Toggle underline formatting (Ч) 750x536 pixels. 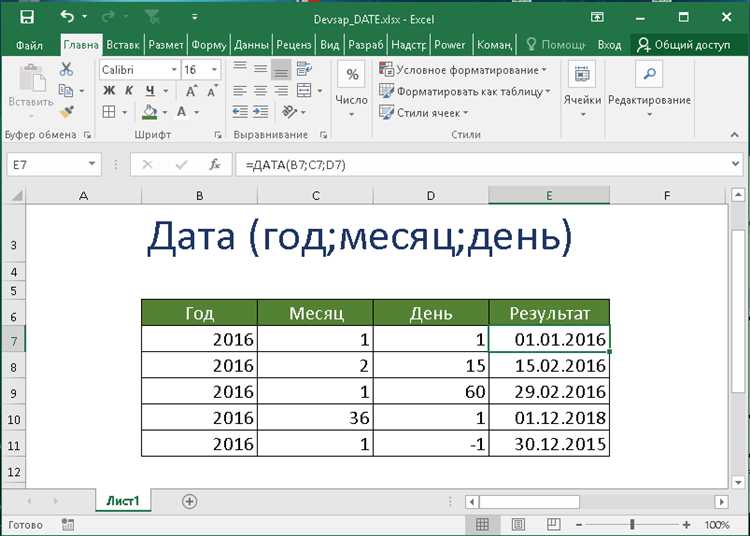[150, 90]
